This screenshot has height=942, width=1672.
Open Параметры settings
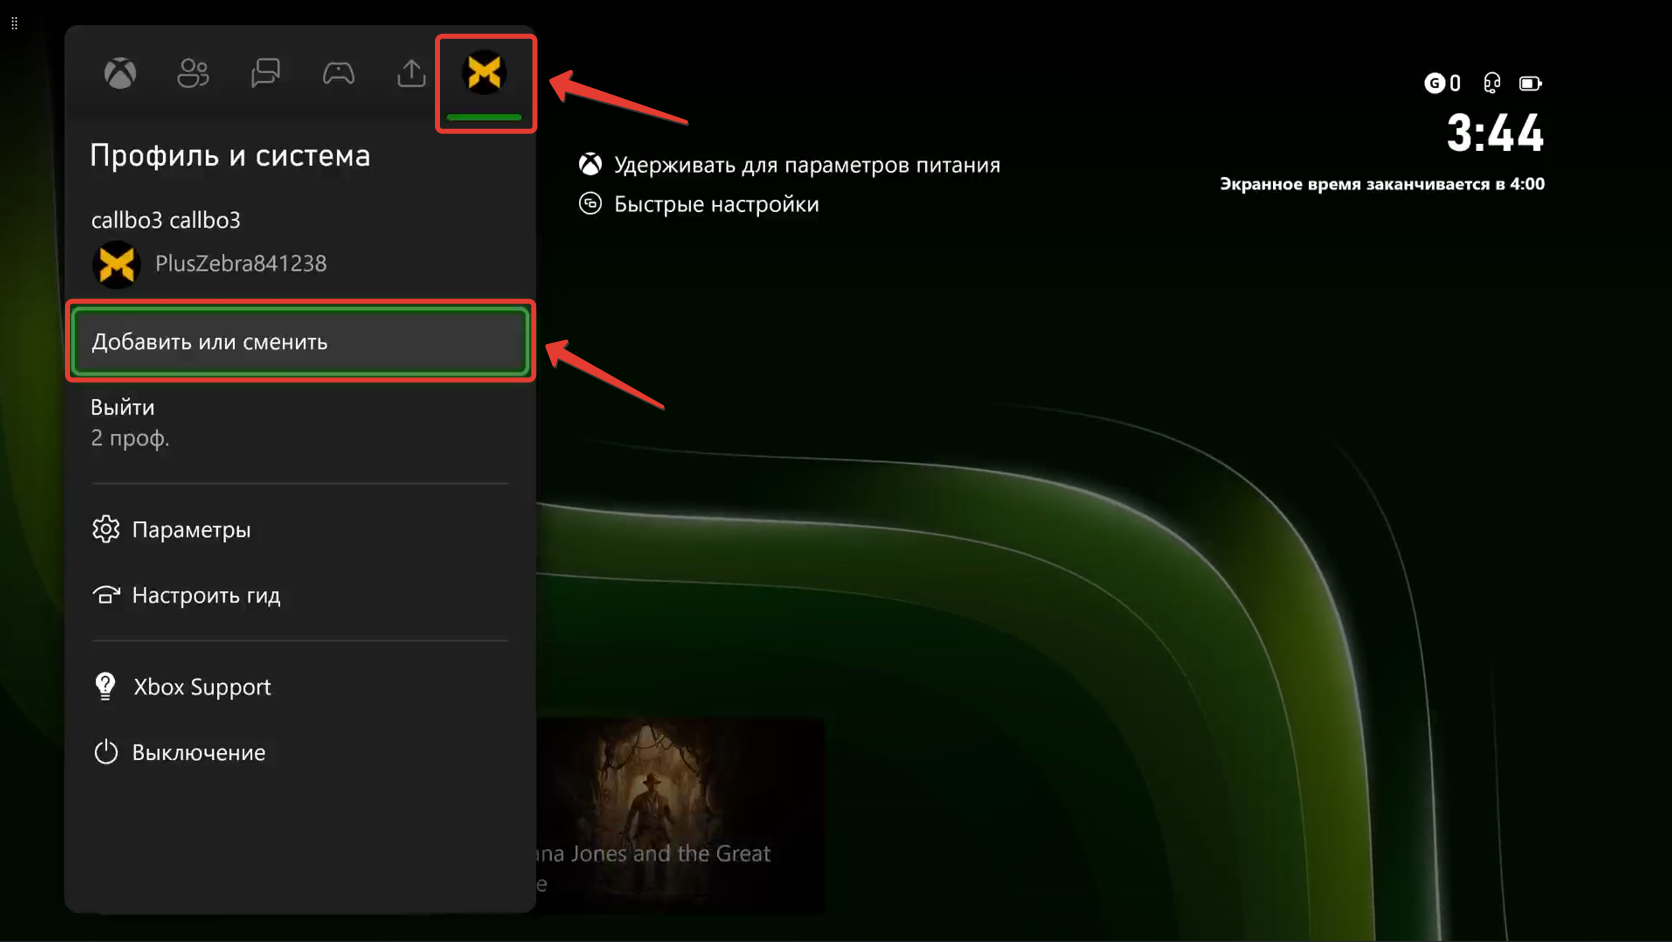coord(191,529)
